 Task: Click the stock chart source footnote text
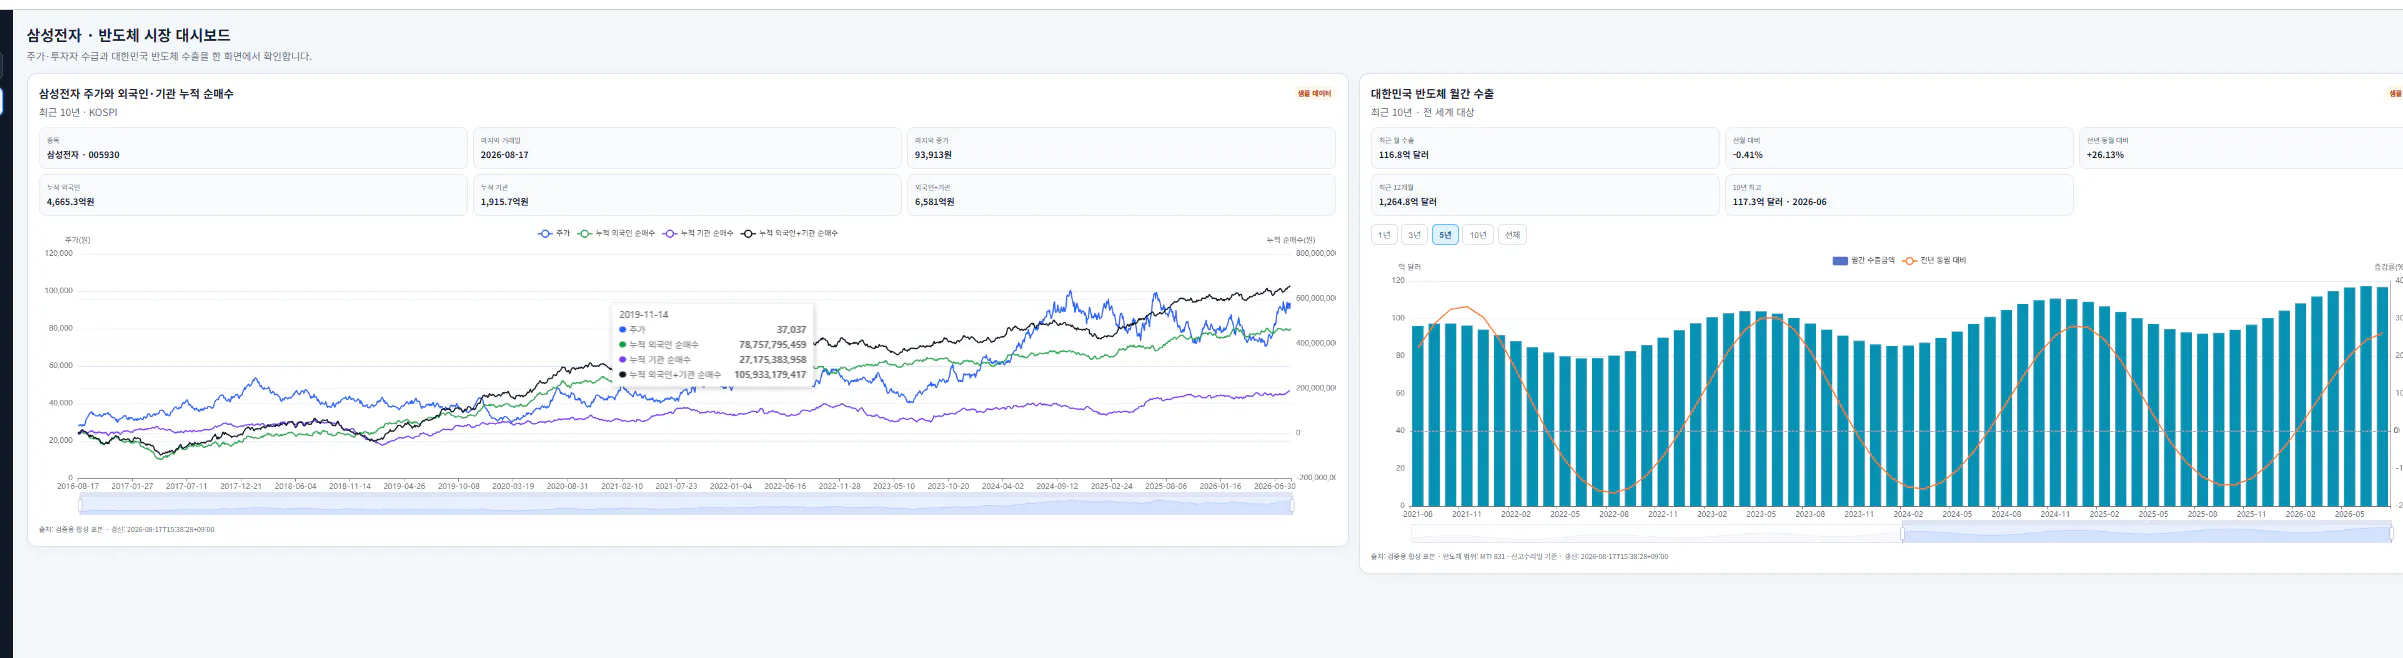click(x=127, y=530)
